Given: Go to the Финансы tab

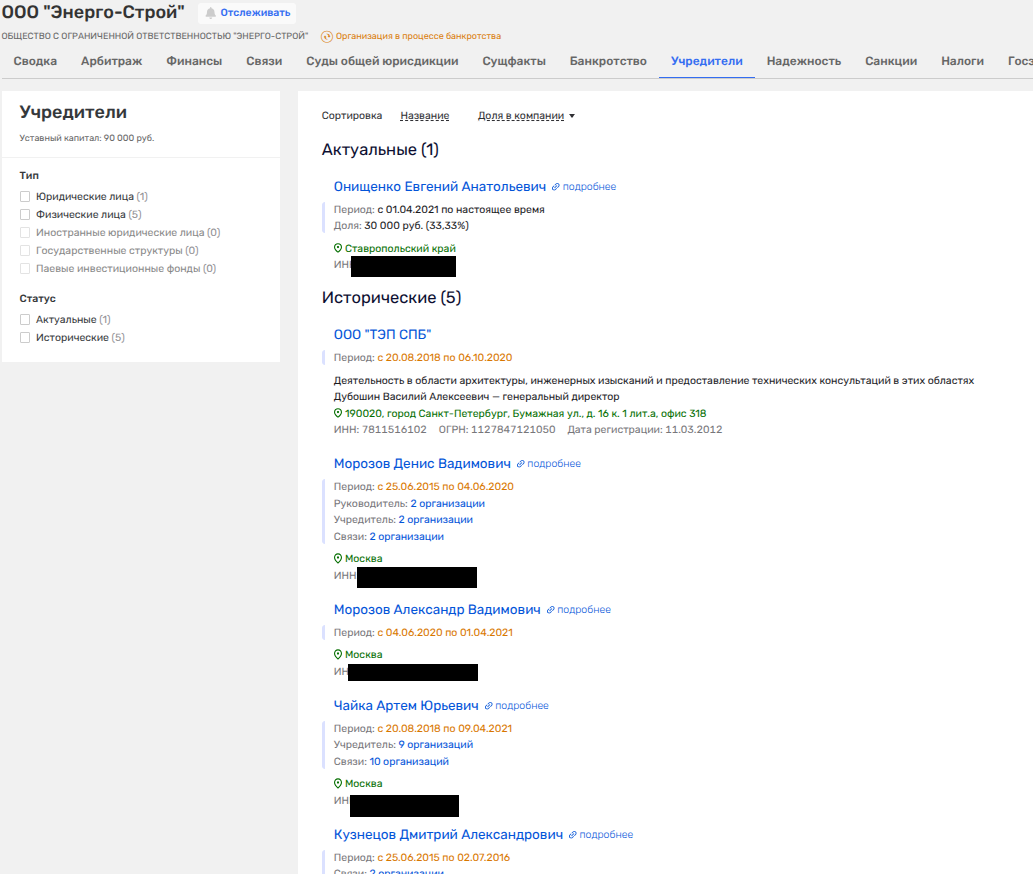Looking at the screenshot, I should coord(194,61).
